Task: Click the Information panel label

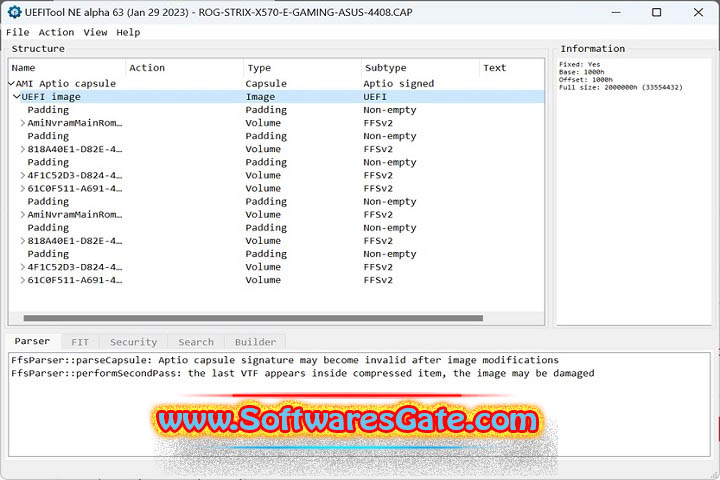Action: [x=592, y=49]
